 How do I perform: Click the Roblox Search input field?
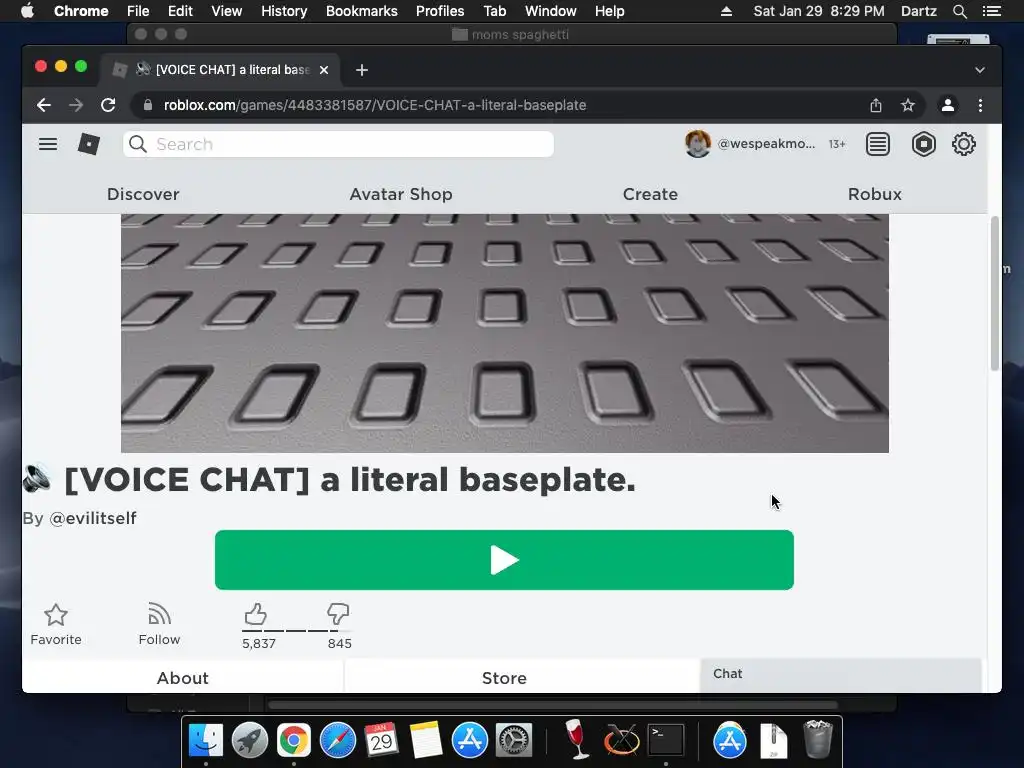tap(338, 144)
